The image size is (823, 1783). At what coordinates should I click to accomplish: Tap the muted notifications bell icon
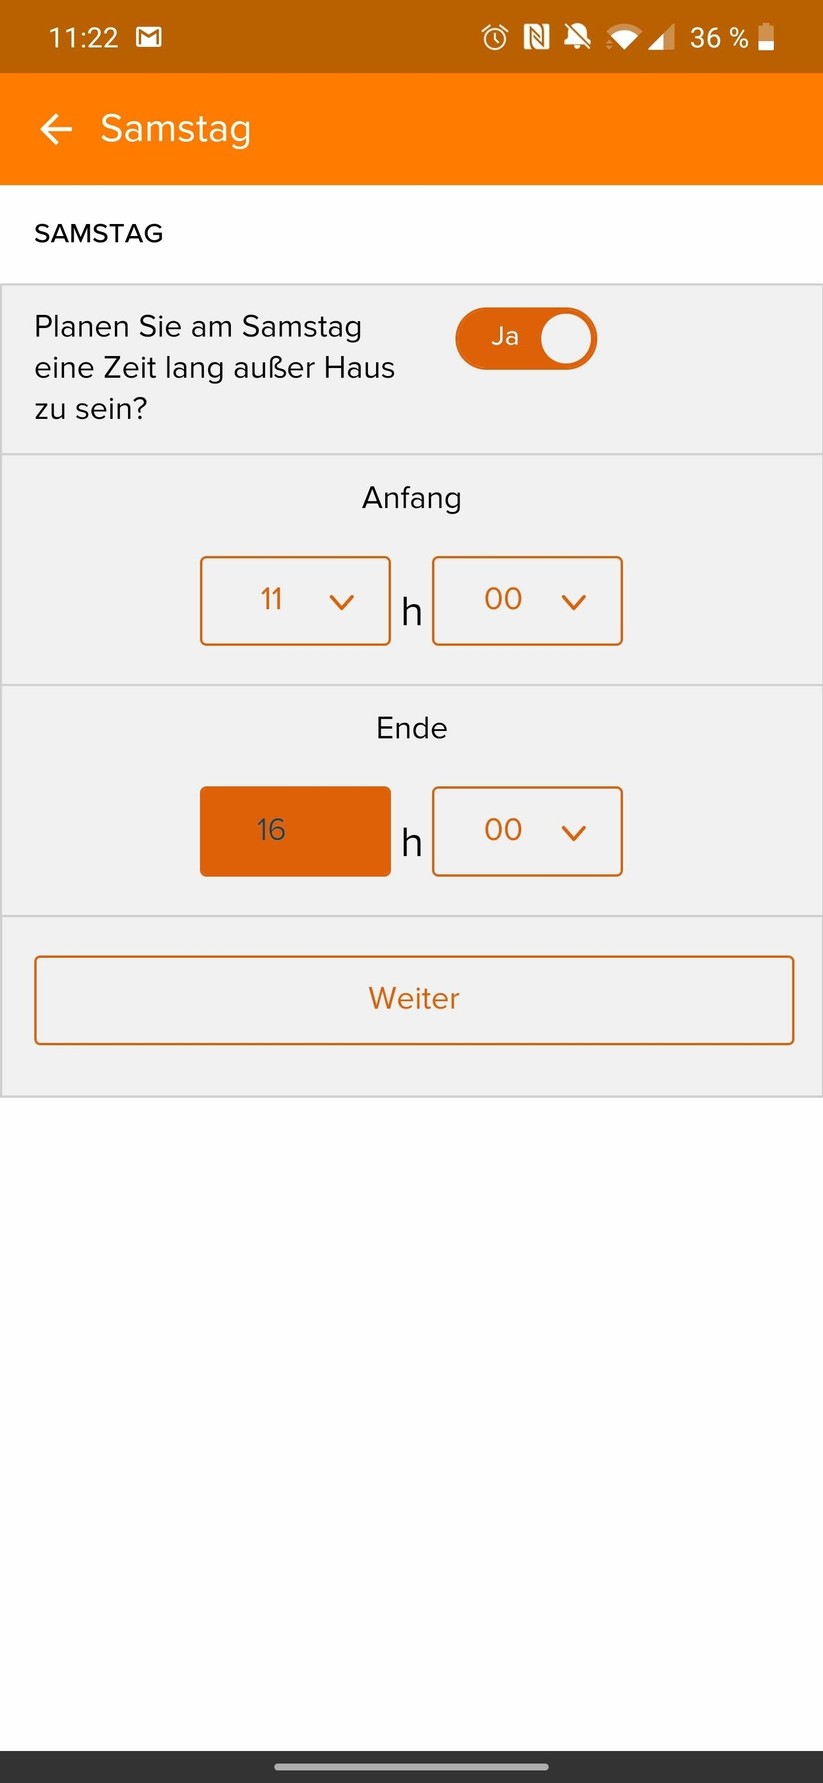click(x=578, y=37)
